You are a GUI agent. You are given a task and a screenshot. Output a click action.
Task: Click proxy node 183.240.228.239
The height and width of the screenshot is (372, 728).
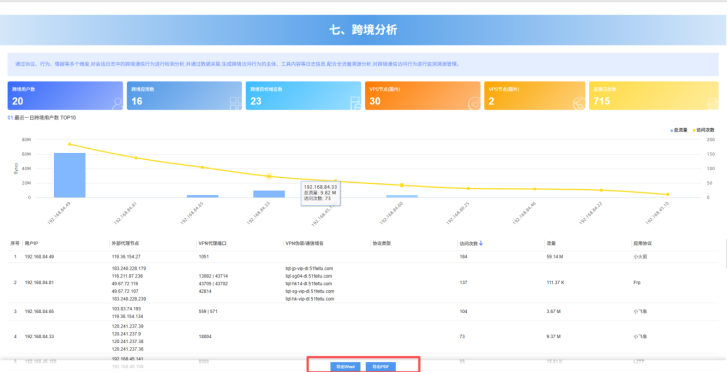129,299
